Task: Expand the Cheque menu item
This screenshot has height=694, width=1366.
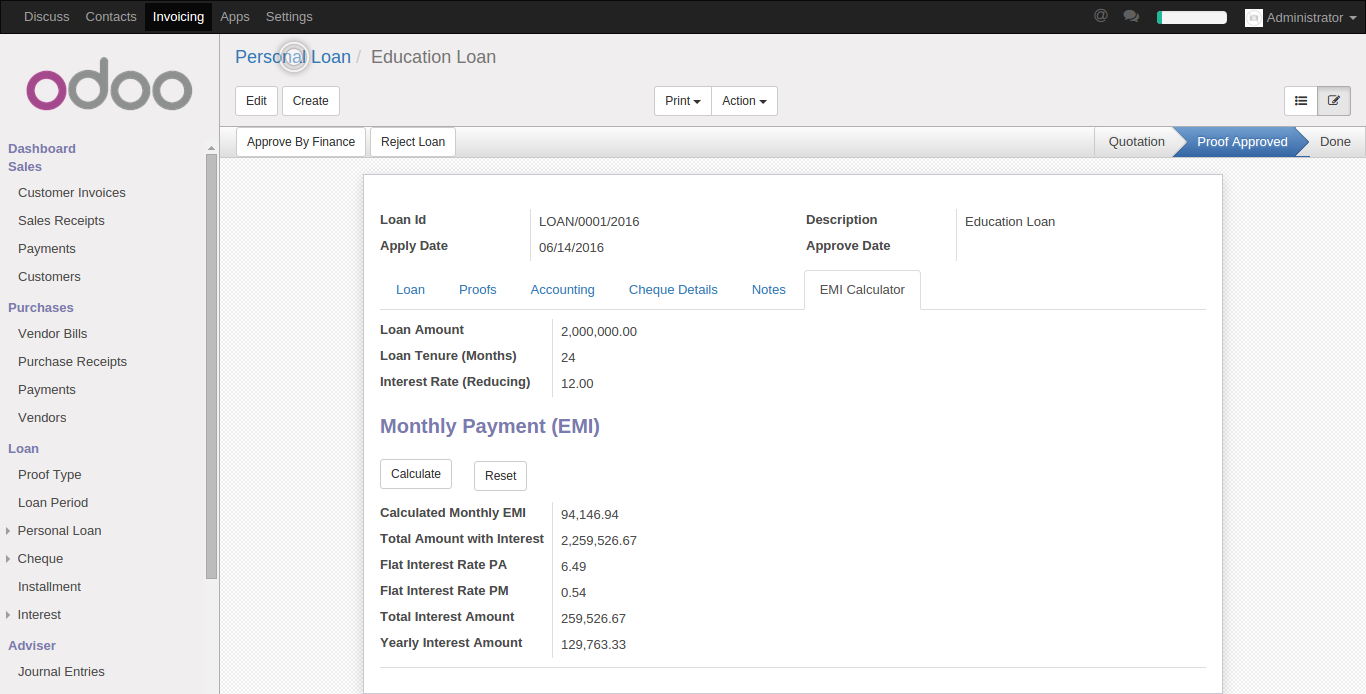Action: pyautogui.click(x=40, y=559)
